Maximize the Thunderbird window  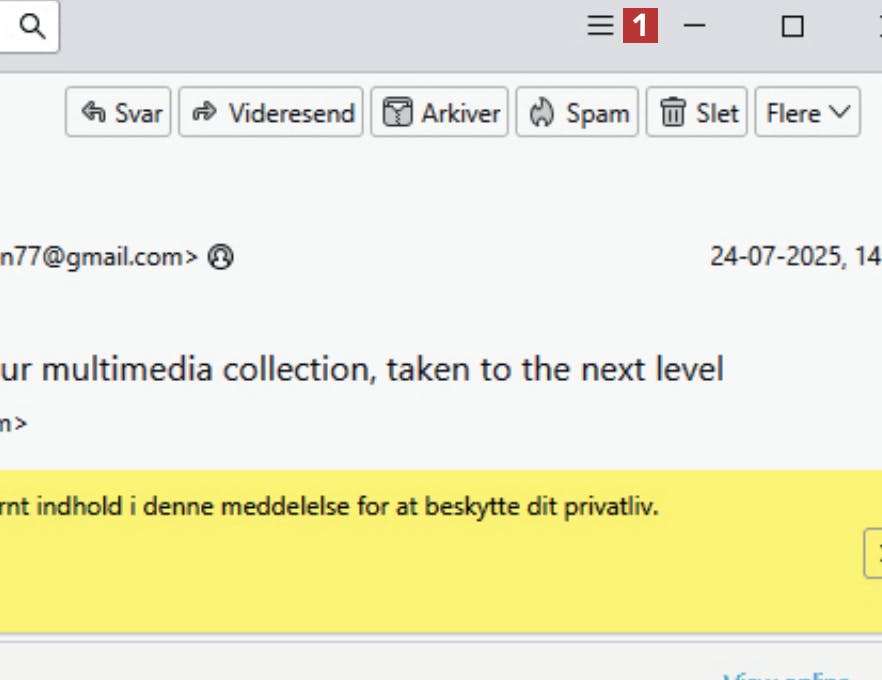point(792,26)
